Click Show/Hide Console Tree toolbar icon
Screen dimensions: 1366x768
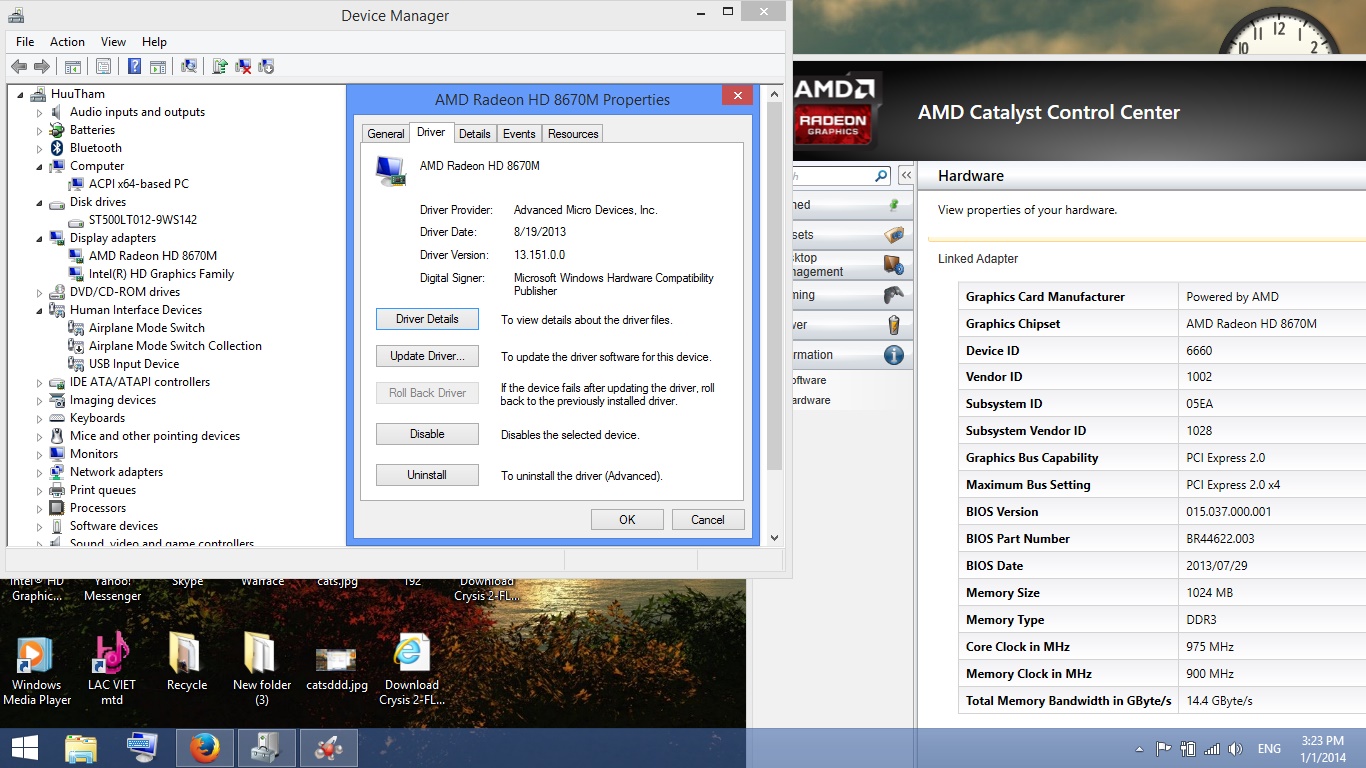[x=72, y=66]
